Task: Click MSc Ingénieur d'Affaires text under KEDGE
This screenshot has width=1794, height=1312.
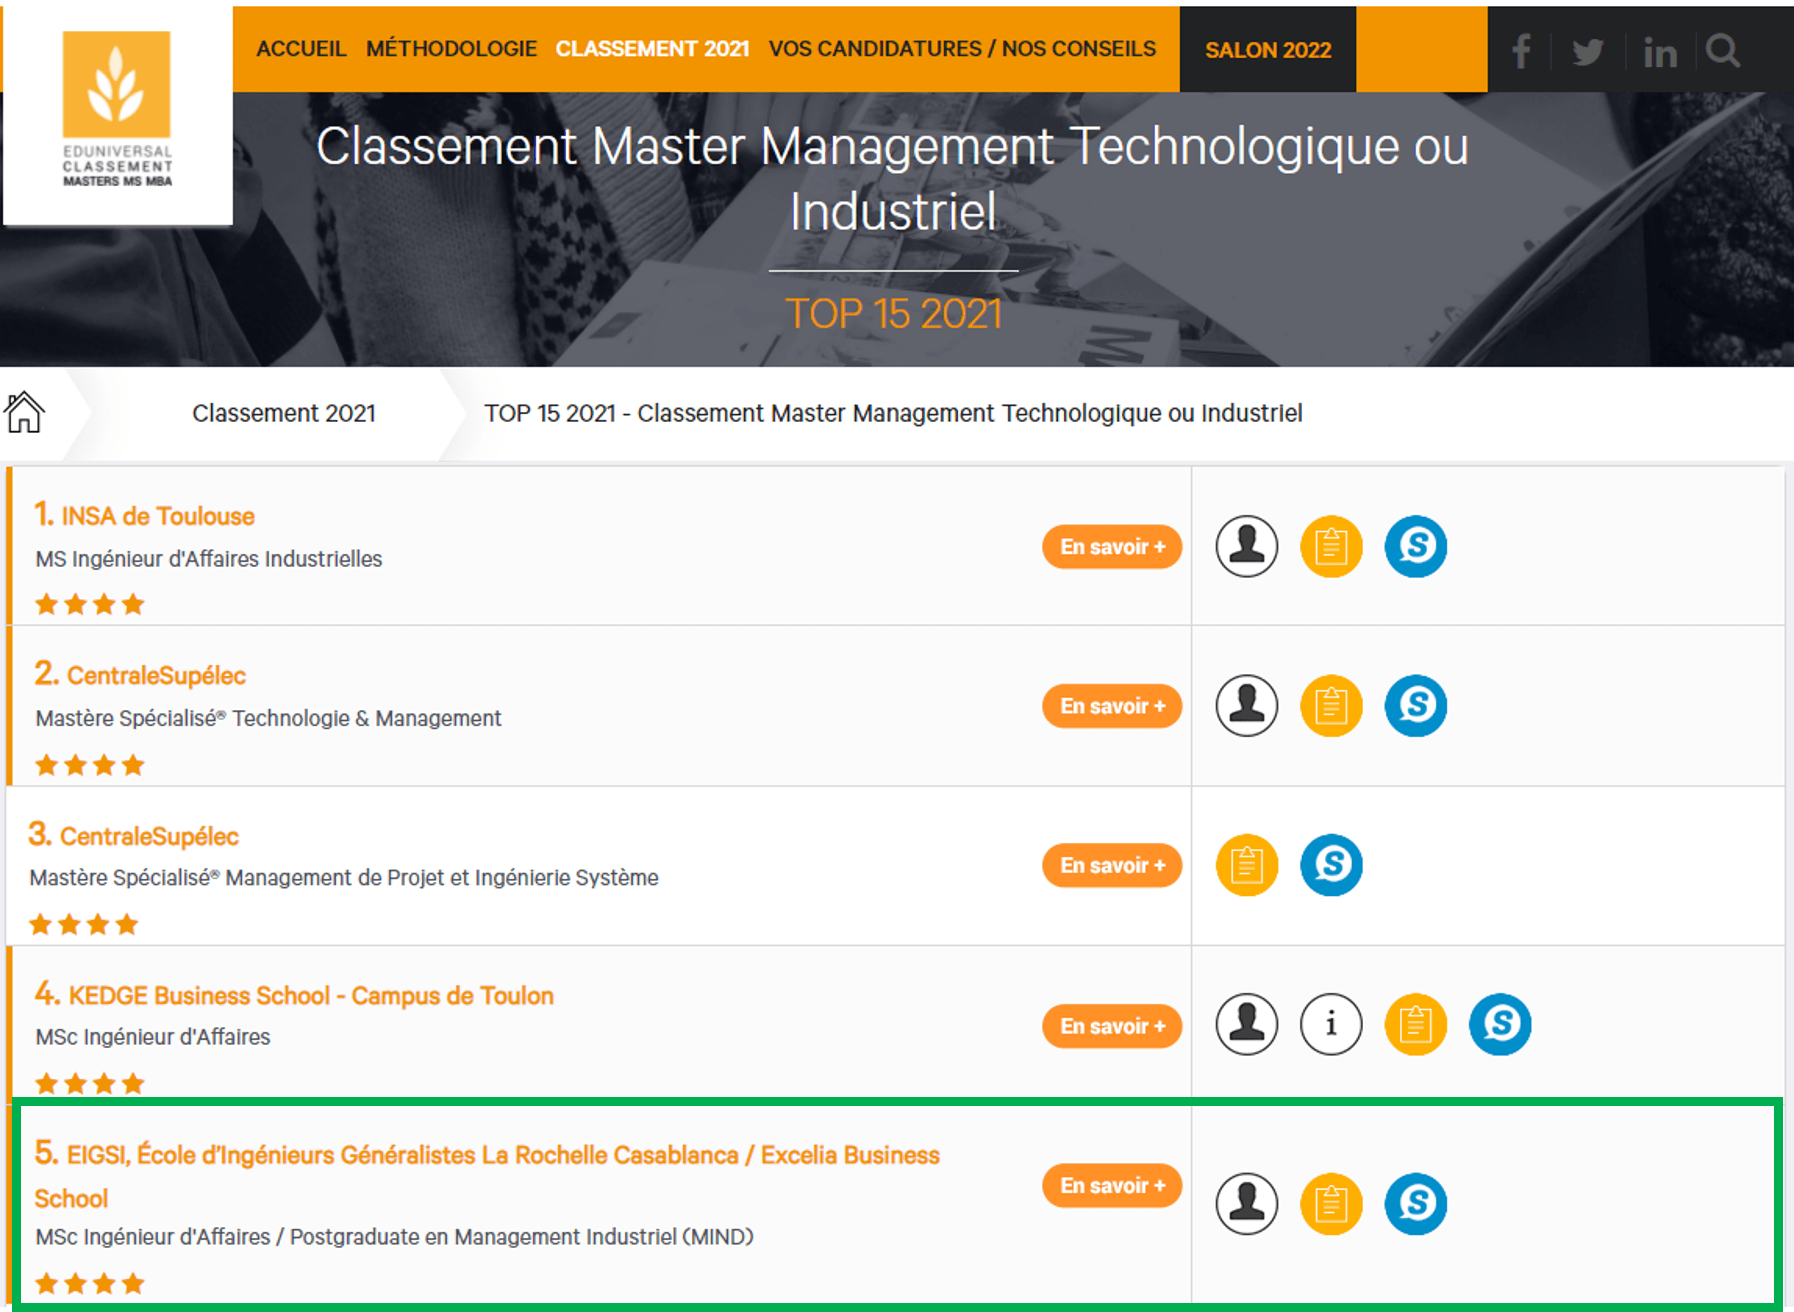Action: (153, 1037)
